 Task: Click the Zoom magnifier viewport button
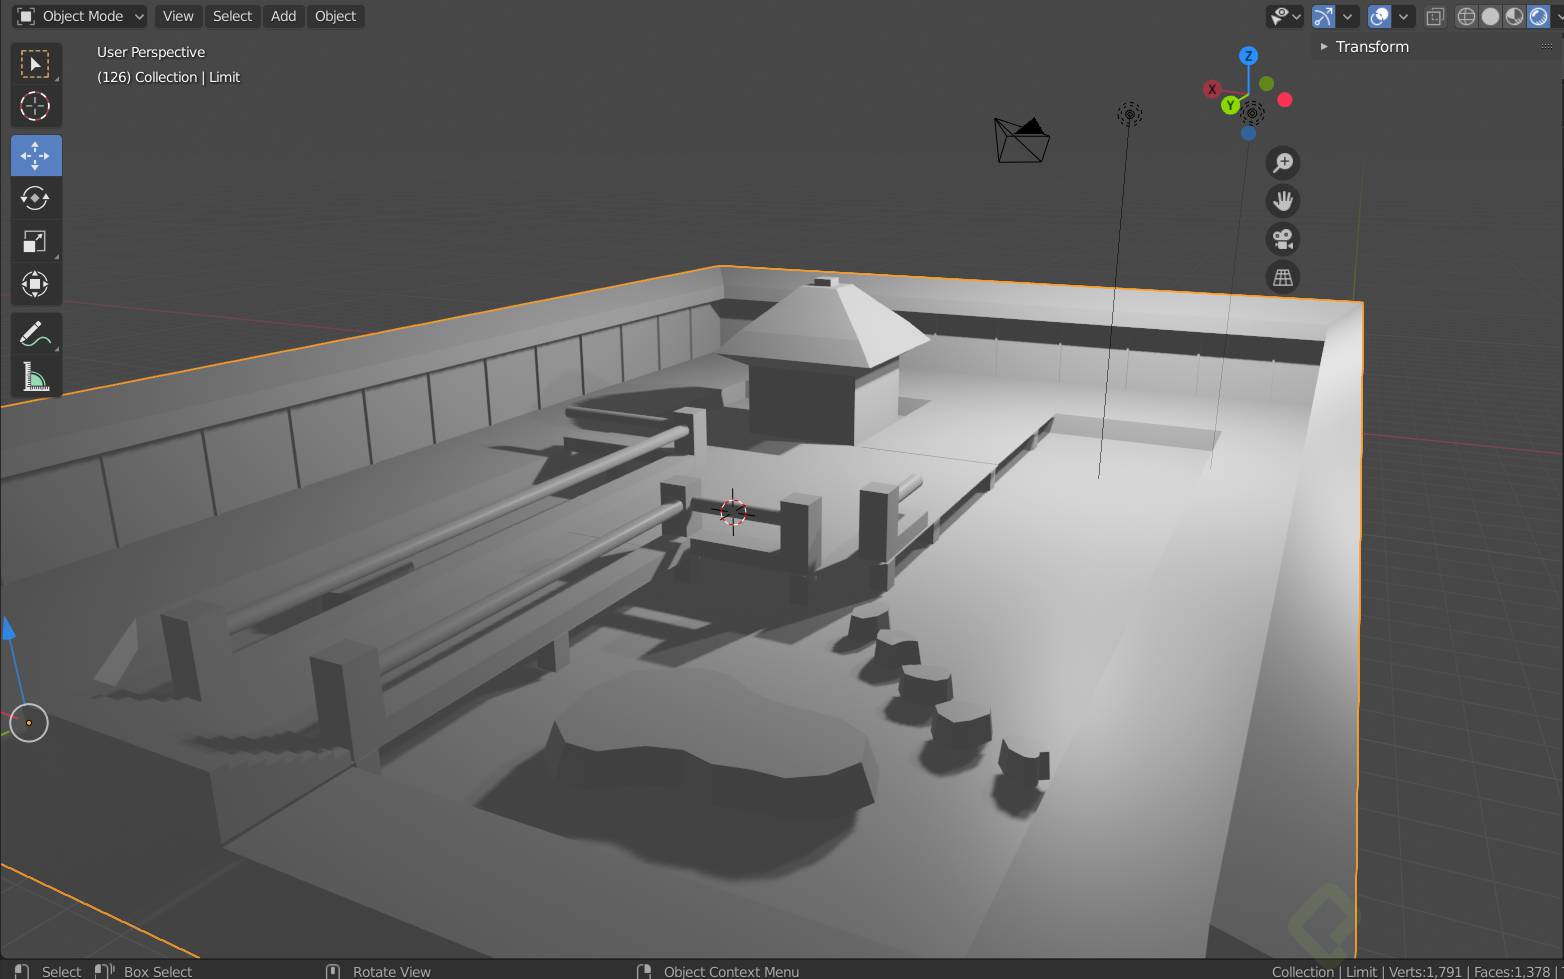point(1283,162)
